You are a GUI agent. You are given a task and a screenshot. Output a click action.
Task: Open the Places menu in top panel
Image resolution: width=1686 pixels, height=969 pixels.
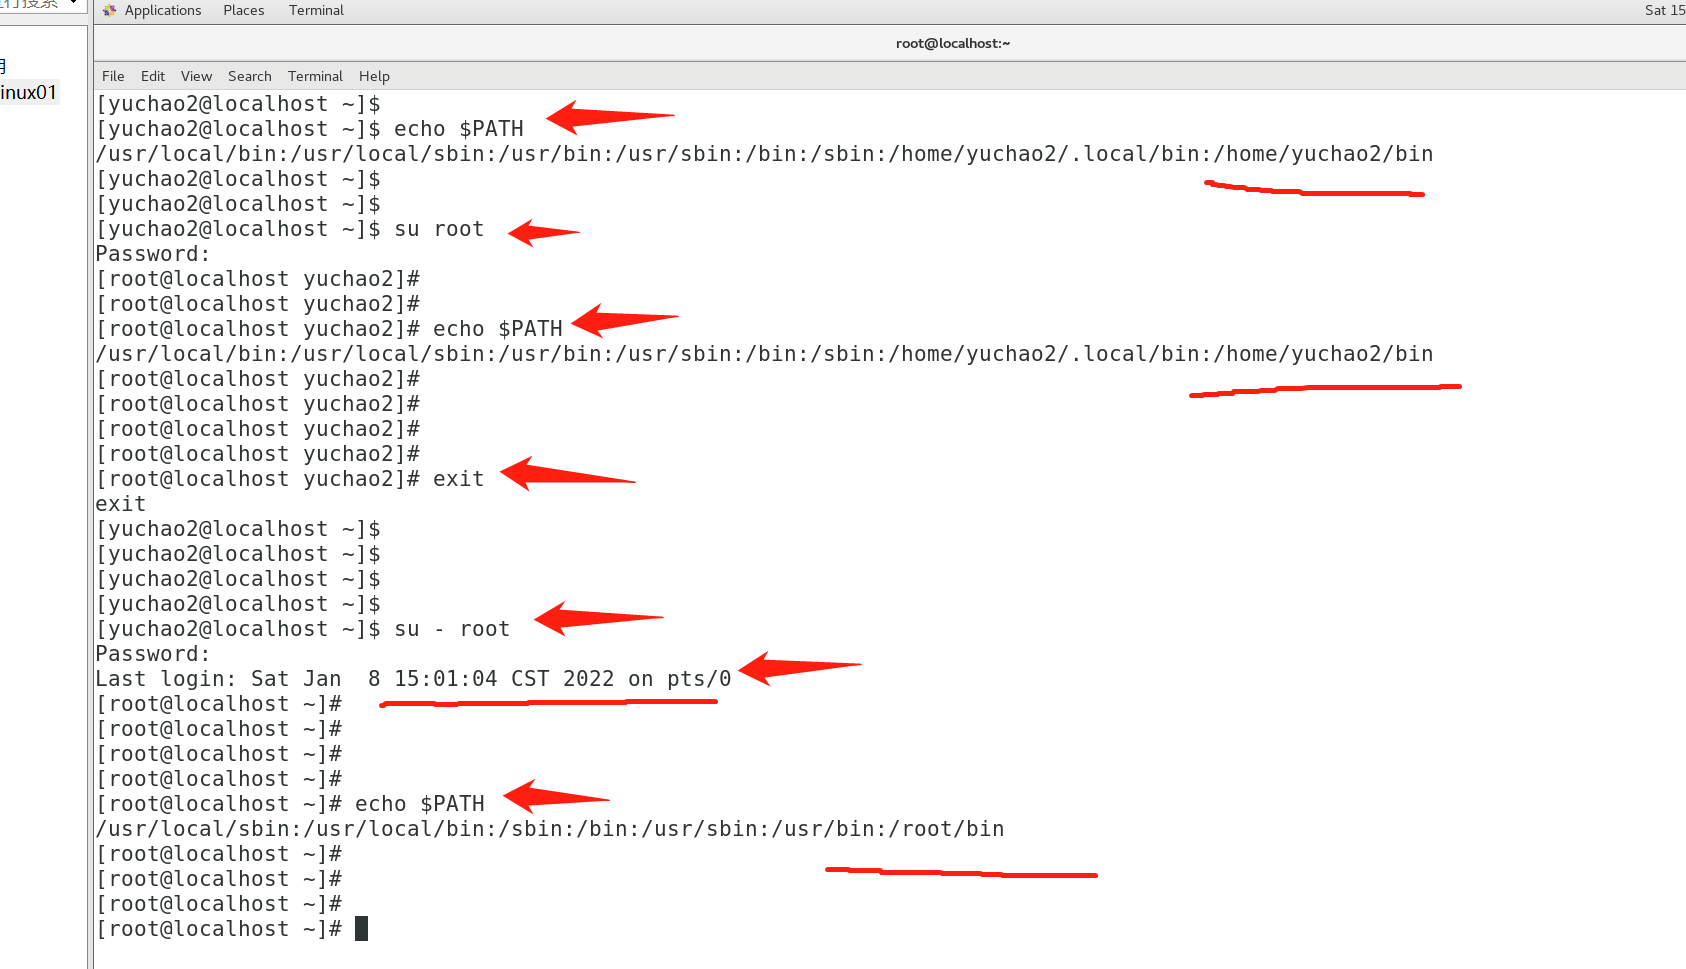[243, 10]
